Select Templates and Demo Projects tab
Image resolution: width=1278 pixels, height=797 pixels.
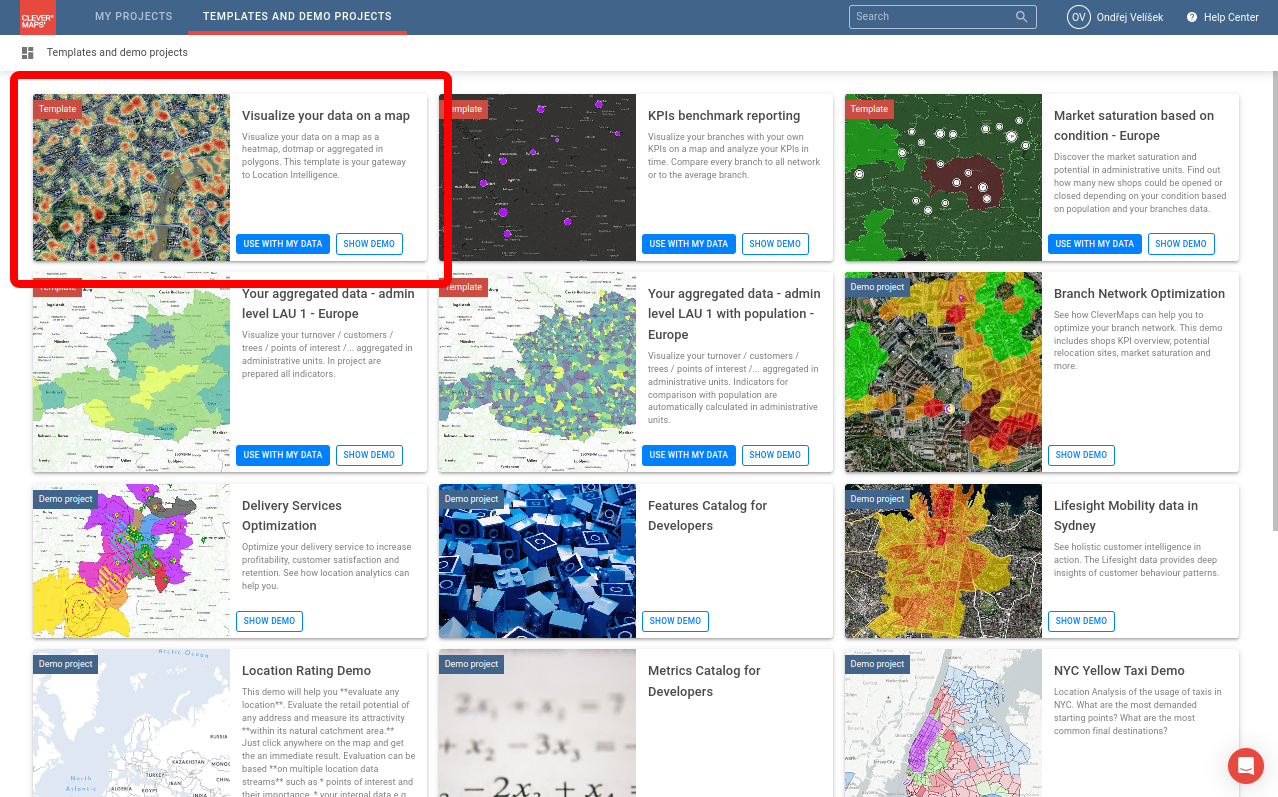297,17
